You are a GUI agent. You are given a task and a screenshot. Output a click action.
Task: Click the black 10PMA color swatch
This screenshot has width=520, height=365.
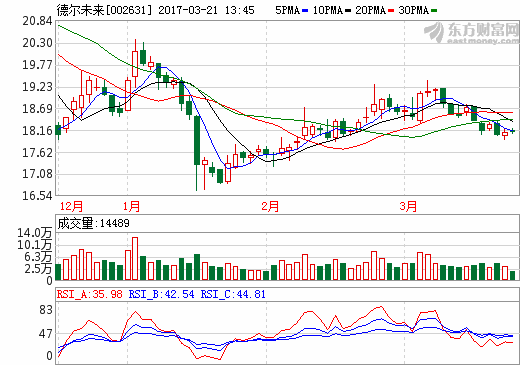point(348,11)
